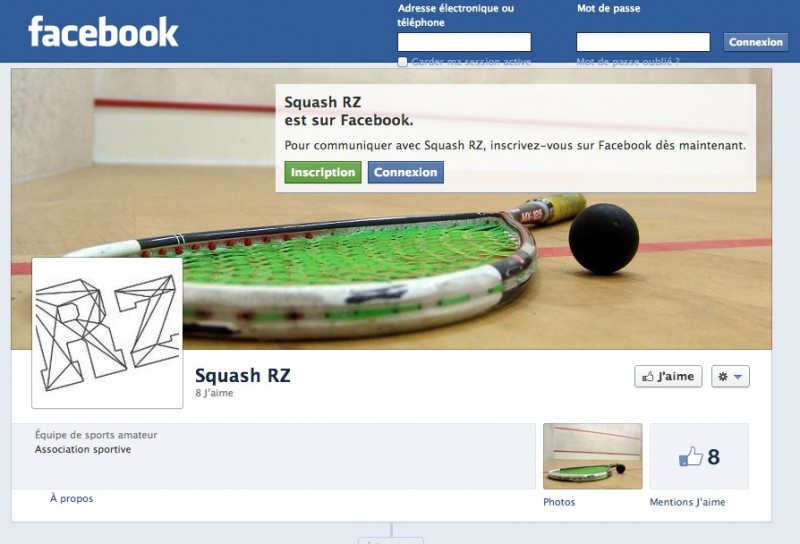Viewport: 800px width, 544px height.
Task: Click the green Inscription button
Action: 323,172
